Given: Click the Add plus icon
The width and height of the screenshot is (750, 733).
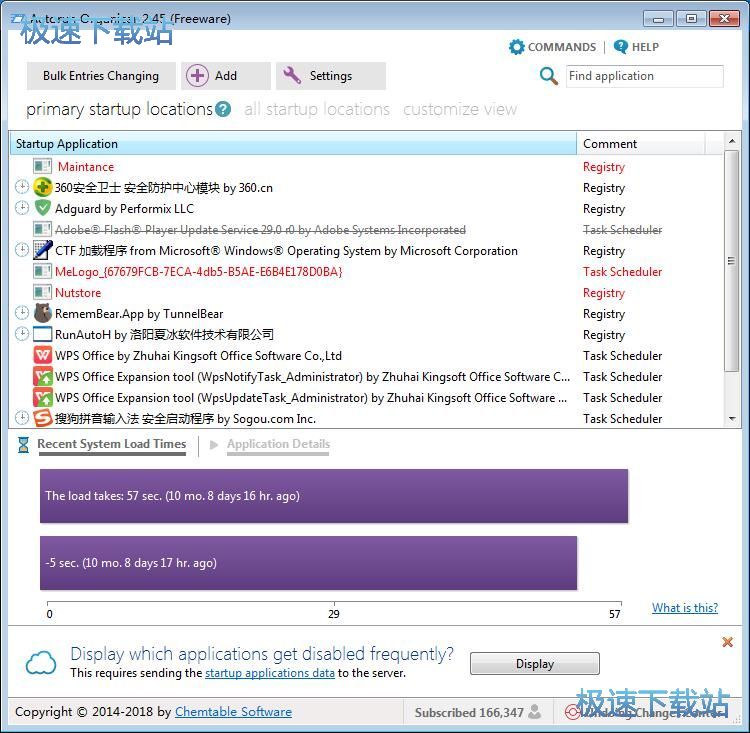Looking at the screenshot, I should (197, 76).
